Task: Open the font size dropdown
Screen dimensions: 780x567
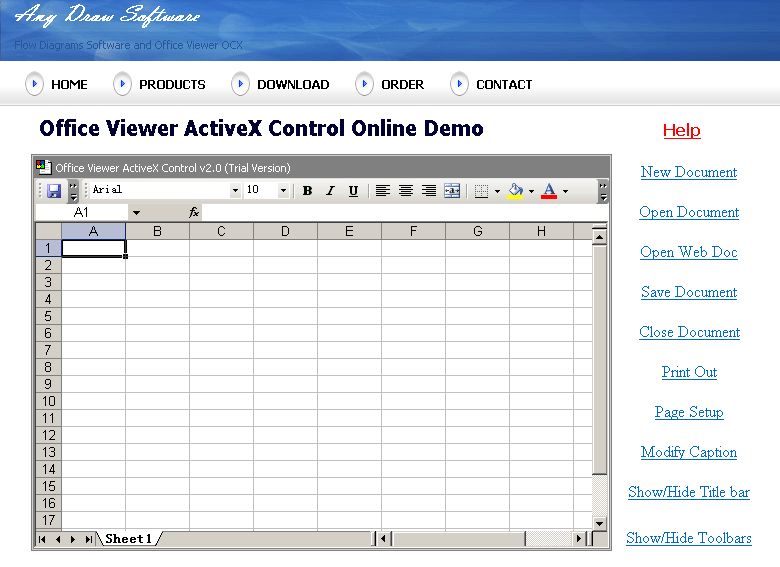Action: (x=283, y=191)
